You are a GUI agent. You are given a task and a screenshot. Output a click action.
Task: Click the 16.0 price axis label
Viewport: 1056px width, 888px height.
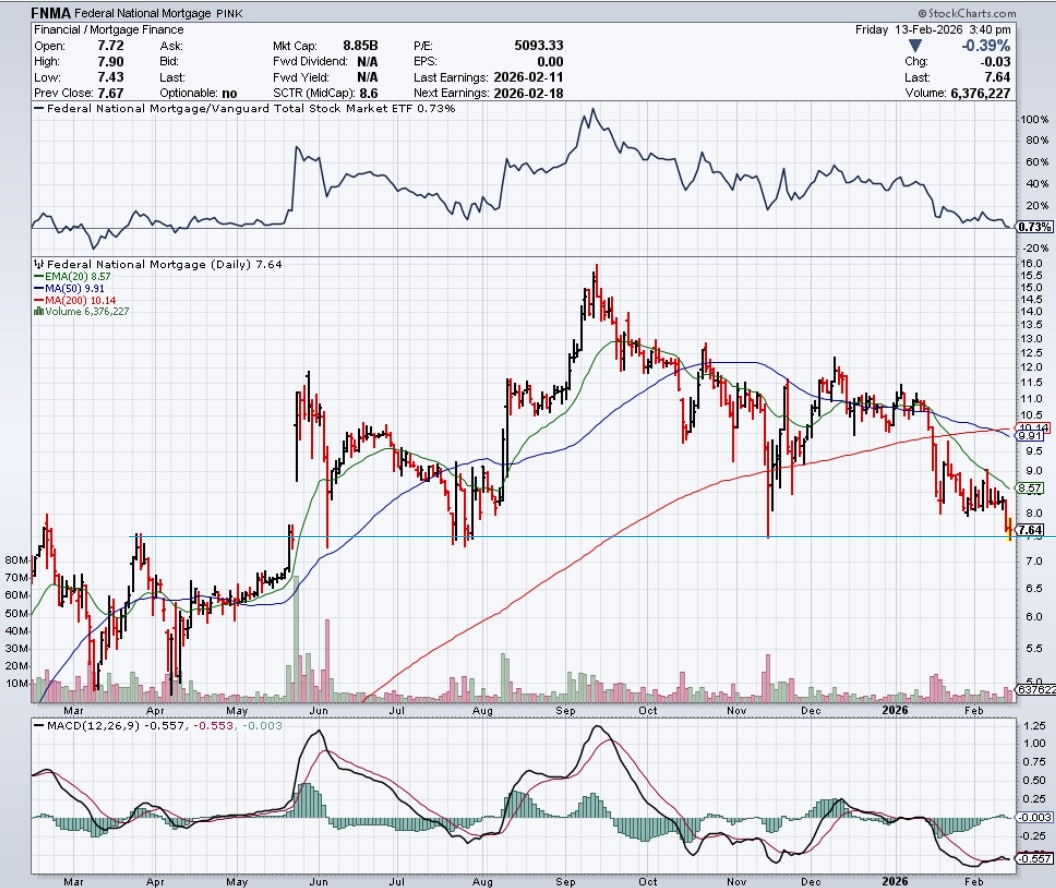(1030, 263)
